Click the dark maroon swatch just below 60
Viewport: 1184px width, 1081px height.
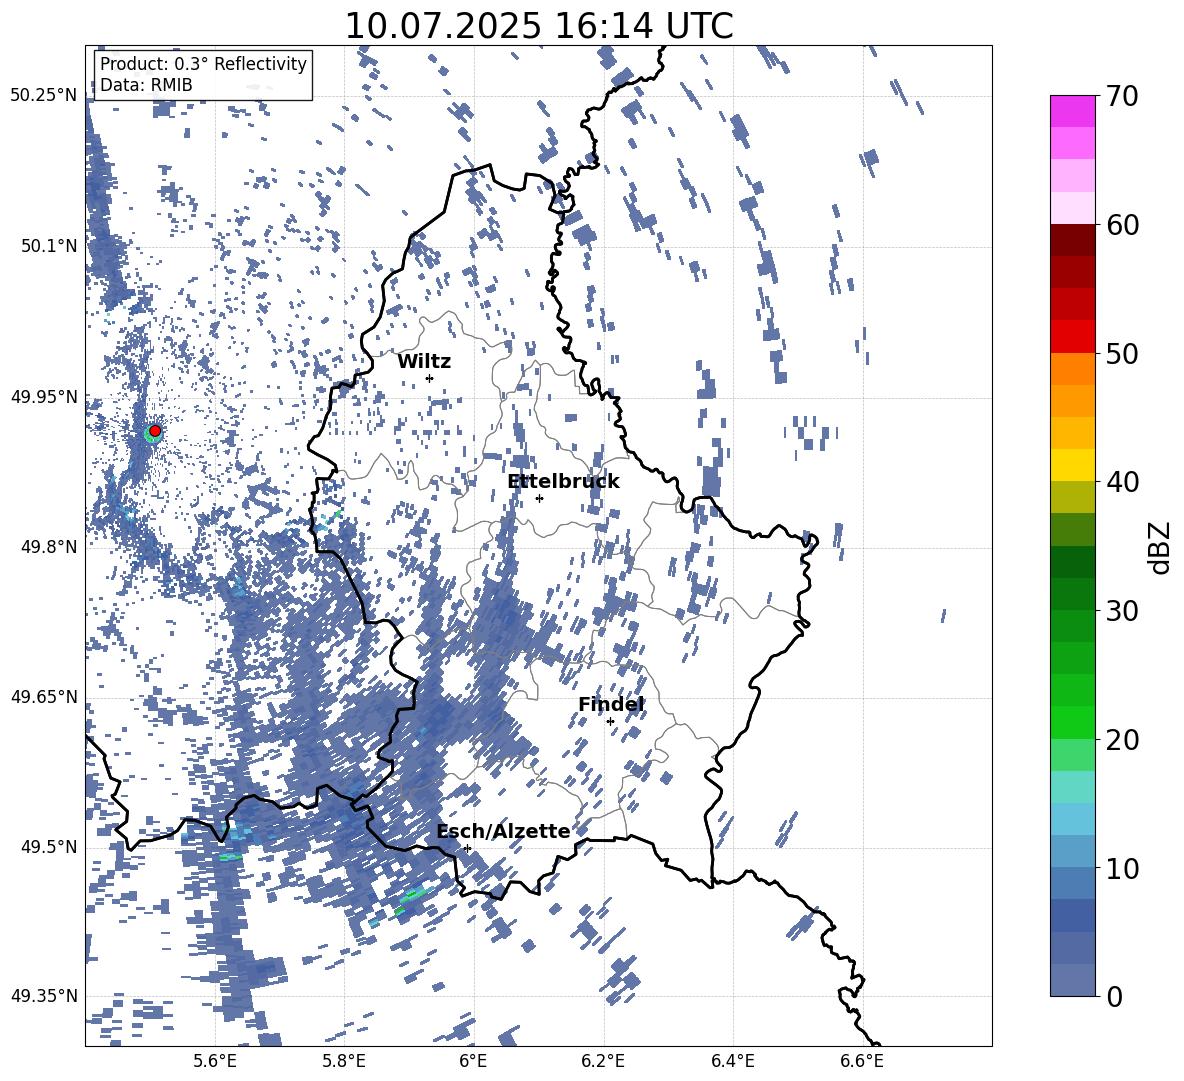pyautogui.click(x=1072, y=240)
